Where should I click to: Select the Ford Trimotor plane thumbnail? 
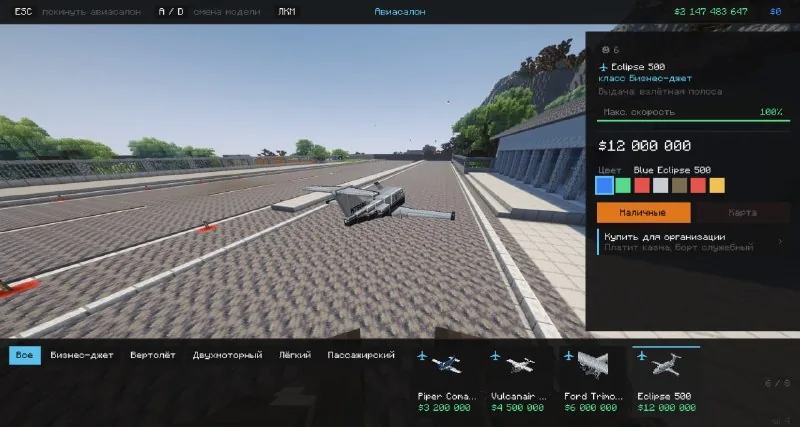click(x=592, y=364)
